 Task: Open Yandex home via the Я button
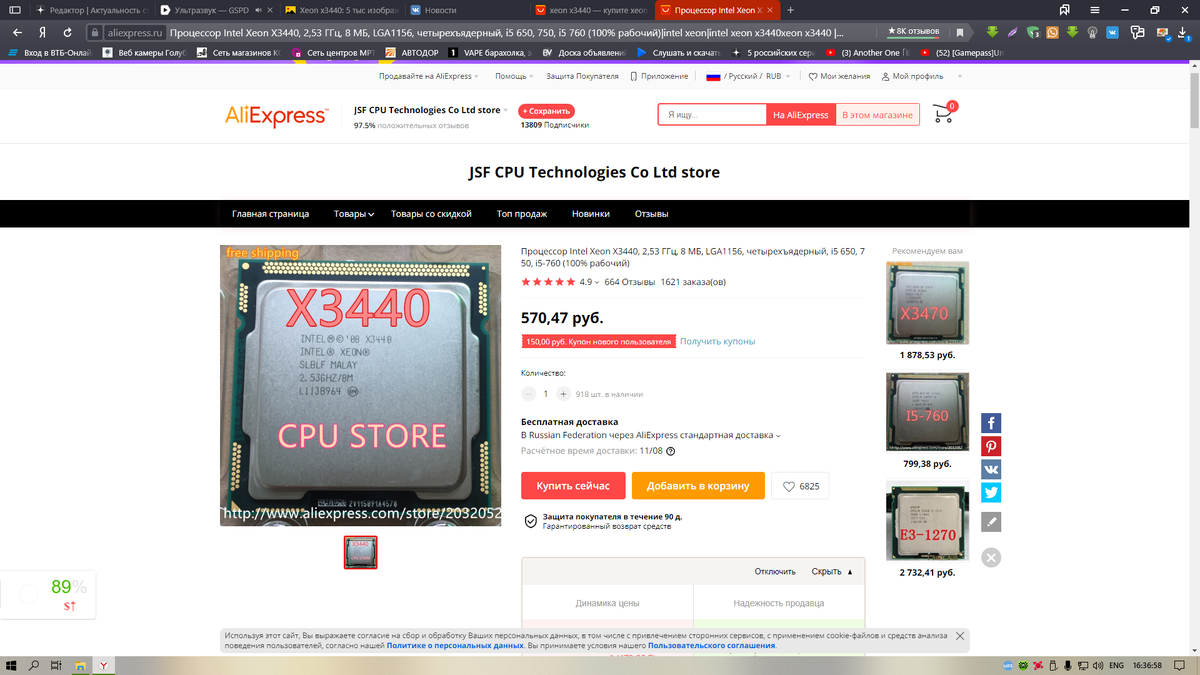coord(43,32)
